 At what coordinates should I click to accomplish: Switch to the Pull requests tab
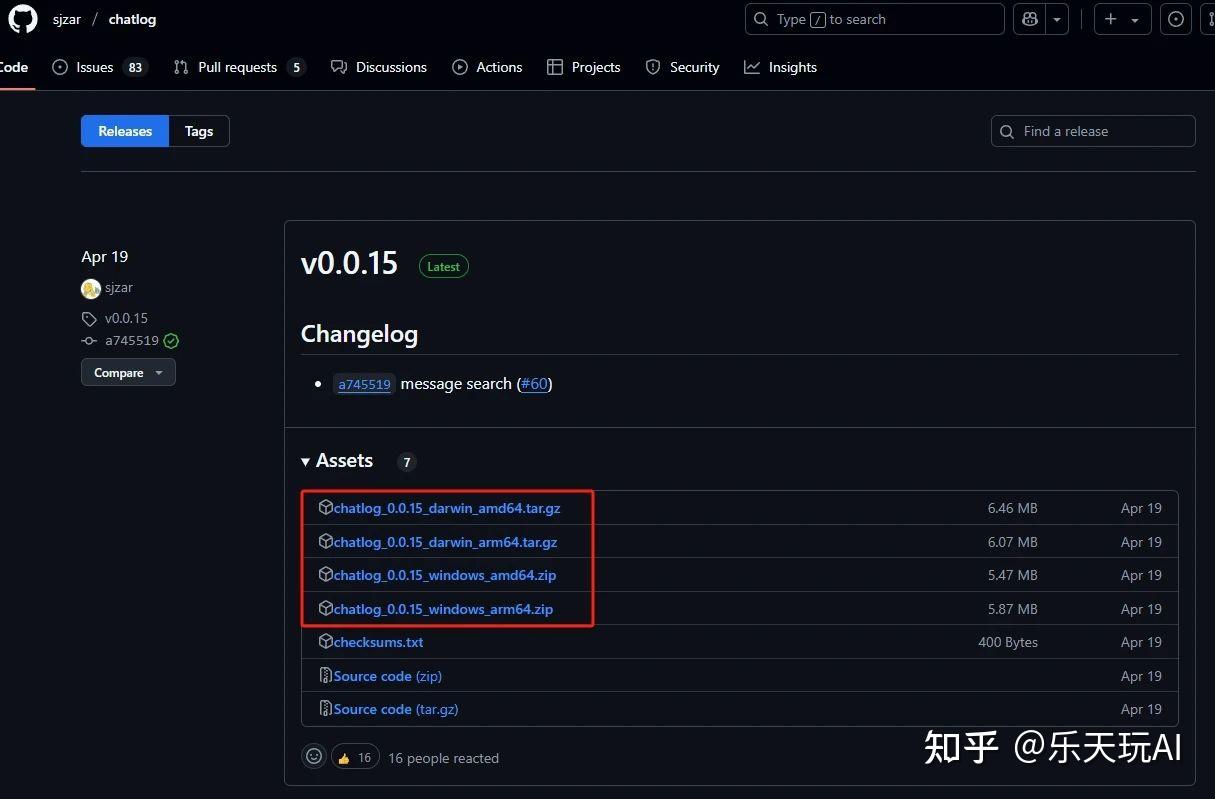coord(238,67)
